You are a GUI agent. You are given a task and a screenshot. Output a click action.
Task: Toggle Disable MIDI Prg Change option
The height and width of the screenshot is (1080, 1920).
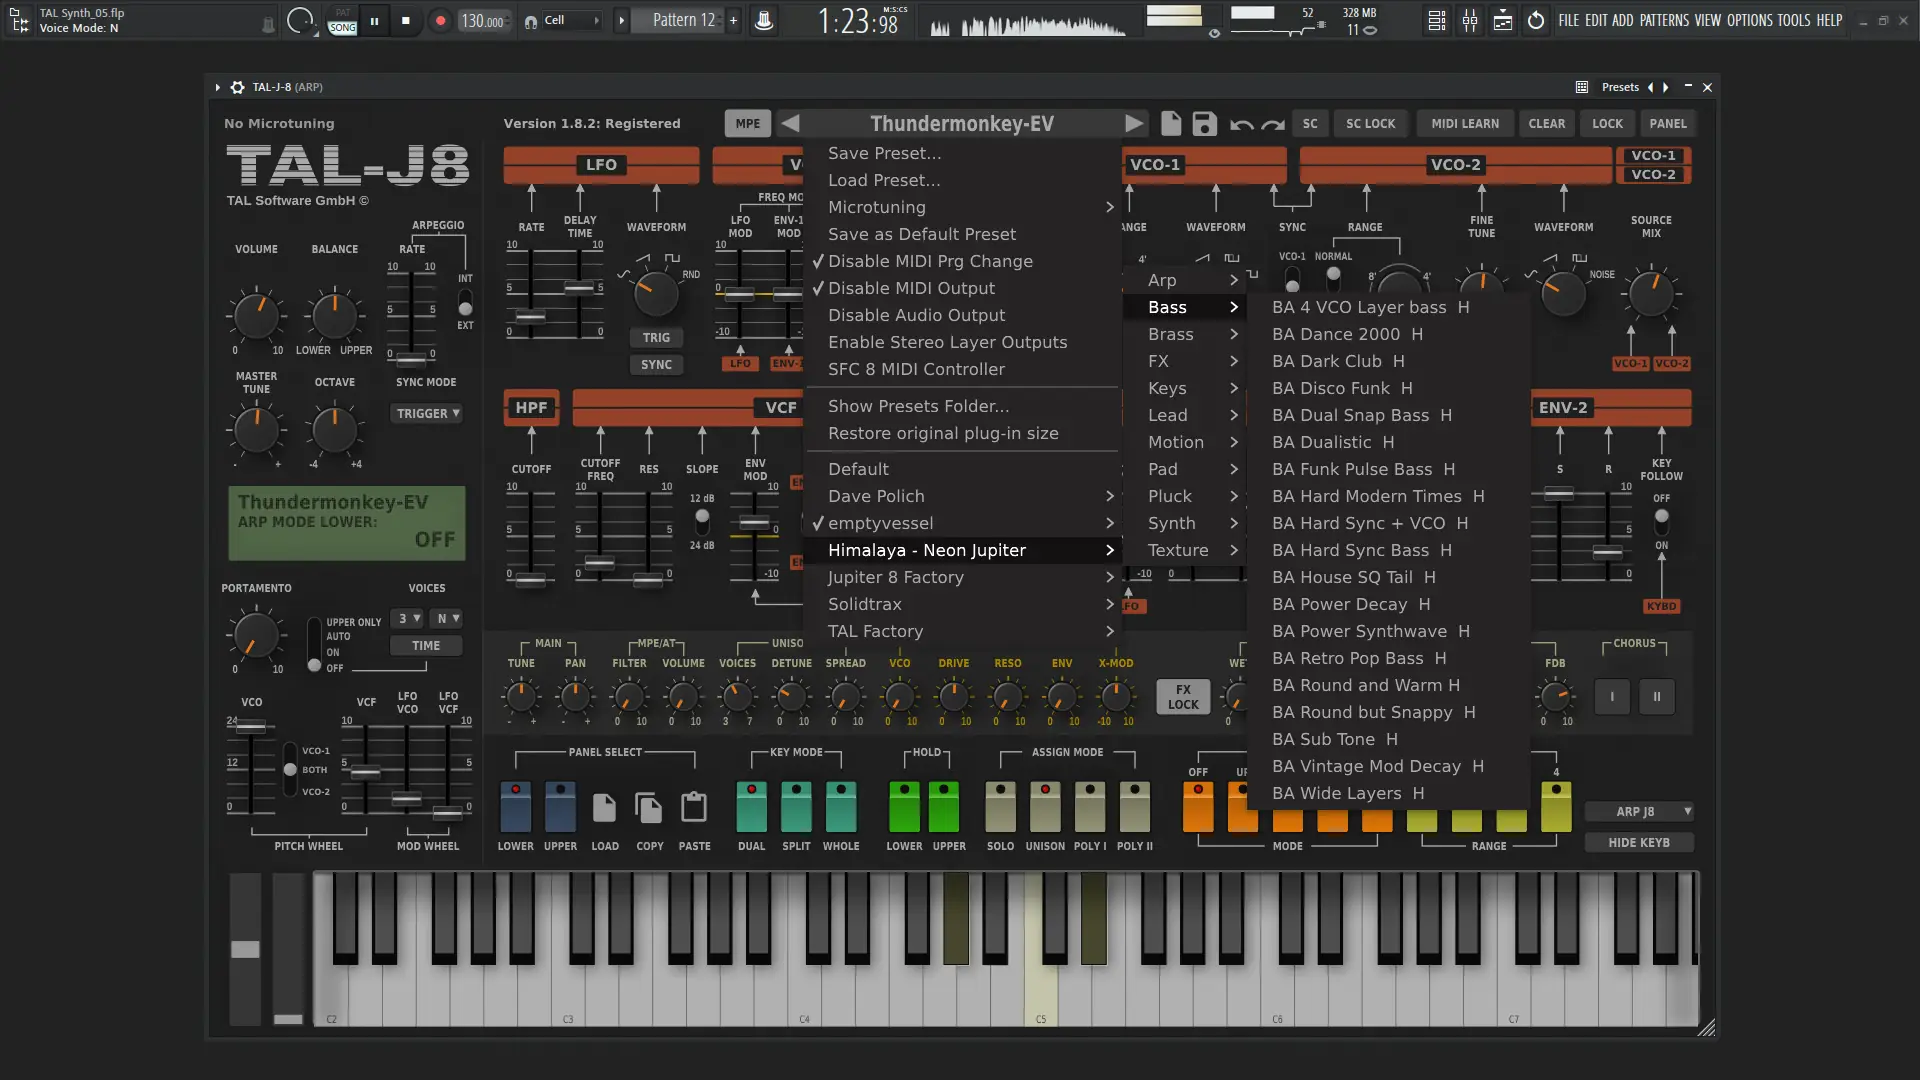coord(930,261)
